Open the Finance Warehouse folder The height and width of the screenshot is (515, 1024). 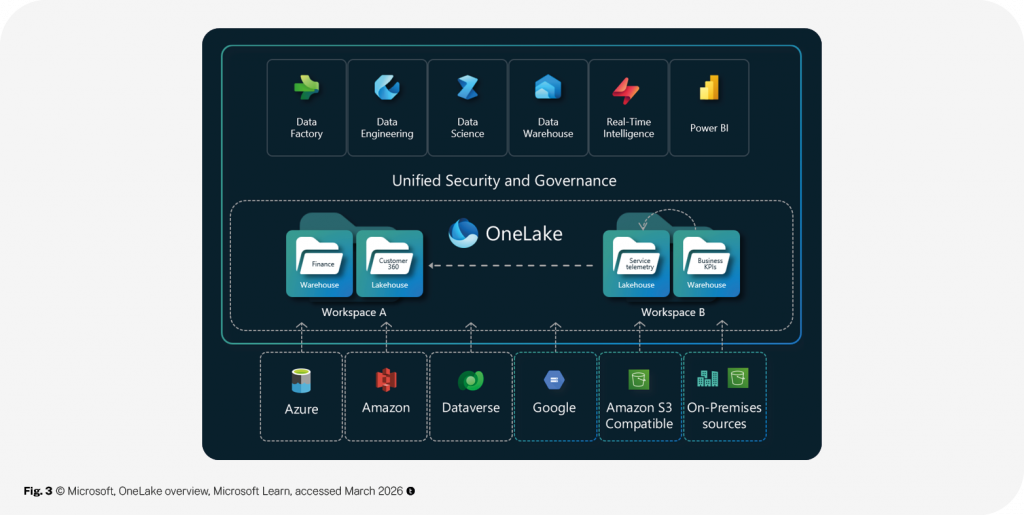click(320, 264)
